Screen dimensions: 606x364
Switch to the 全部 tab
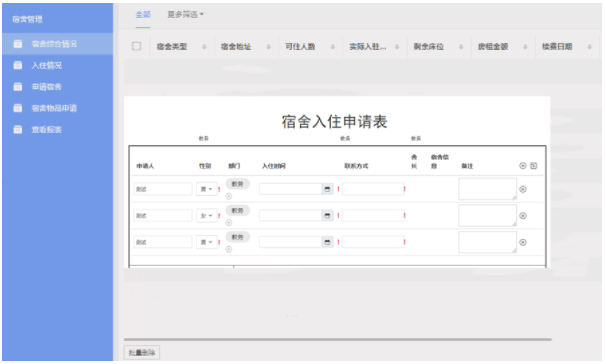[143, 15]
